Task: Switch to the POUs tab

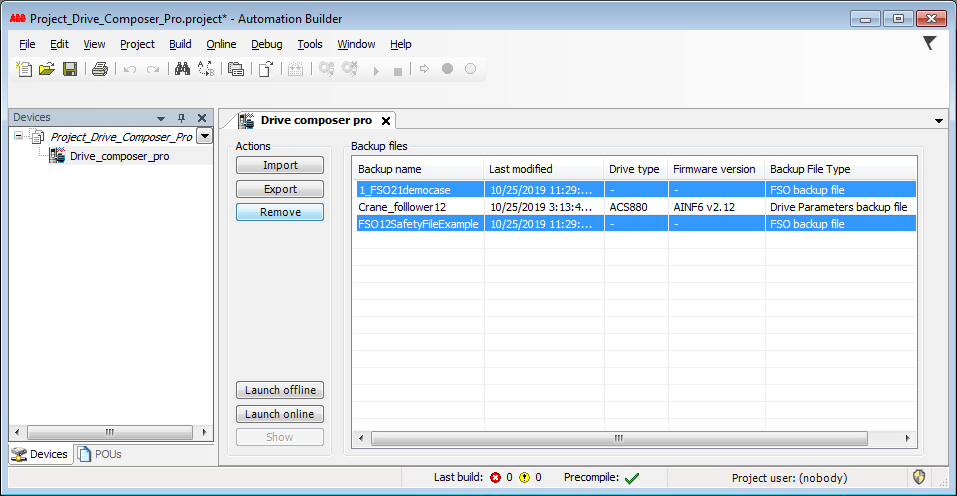Action: pos(99,454)
